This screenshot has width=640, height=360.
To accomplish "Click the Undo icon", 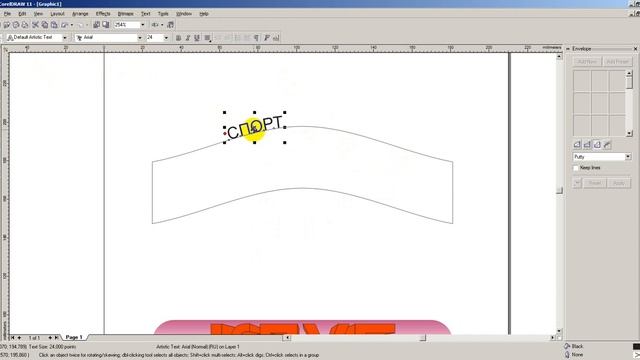I will coord(64,25).
